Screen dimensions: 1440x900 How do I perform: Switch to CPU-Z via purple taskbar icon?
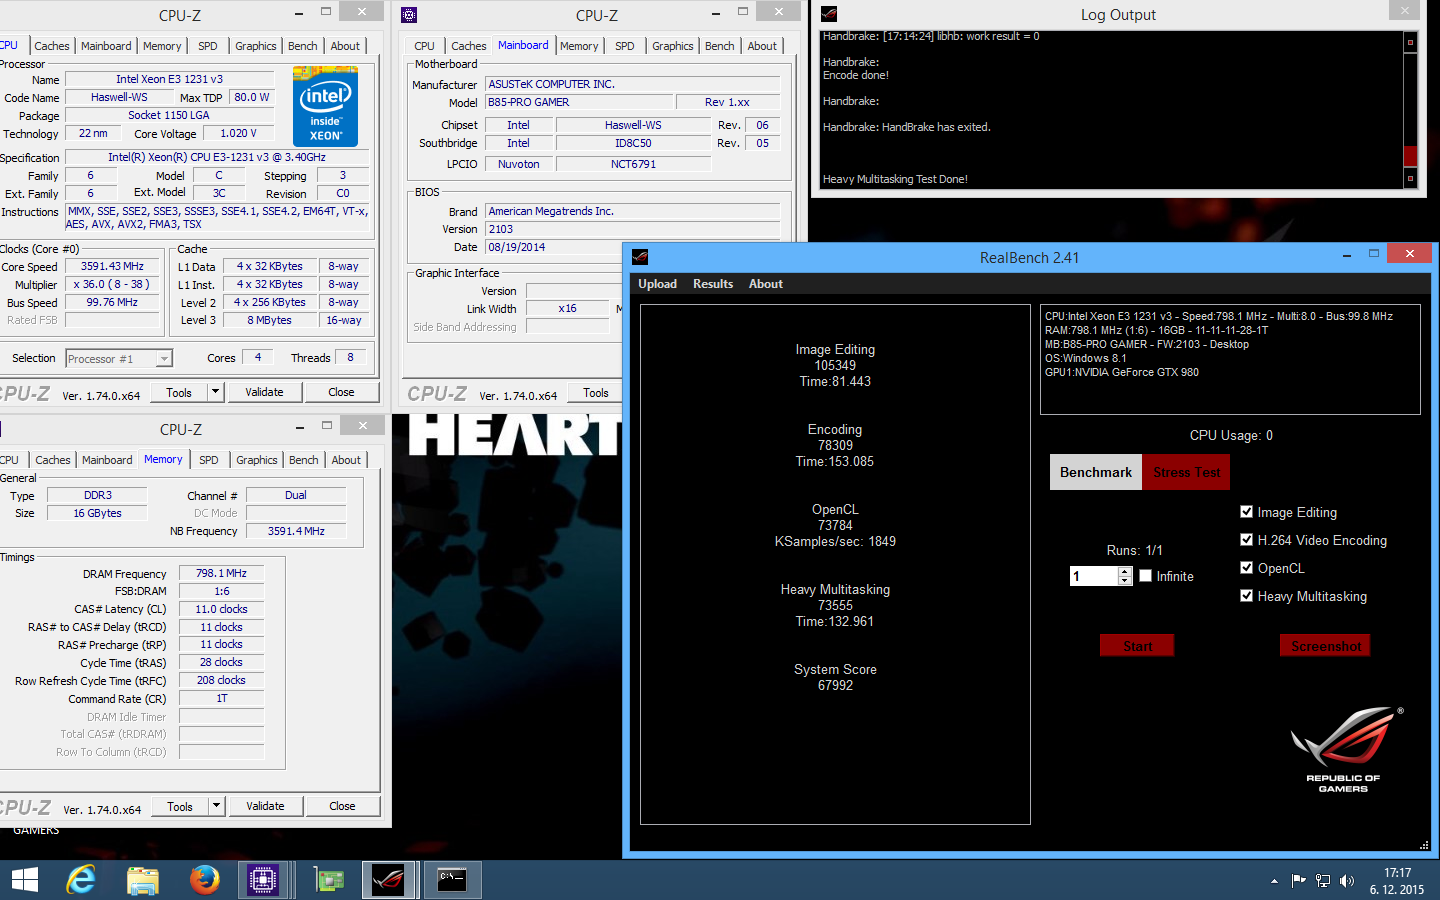point(264,880)
